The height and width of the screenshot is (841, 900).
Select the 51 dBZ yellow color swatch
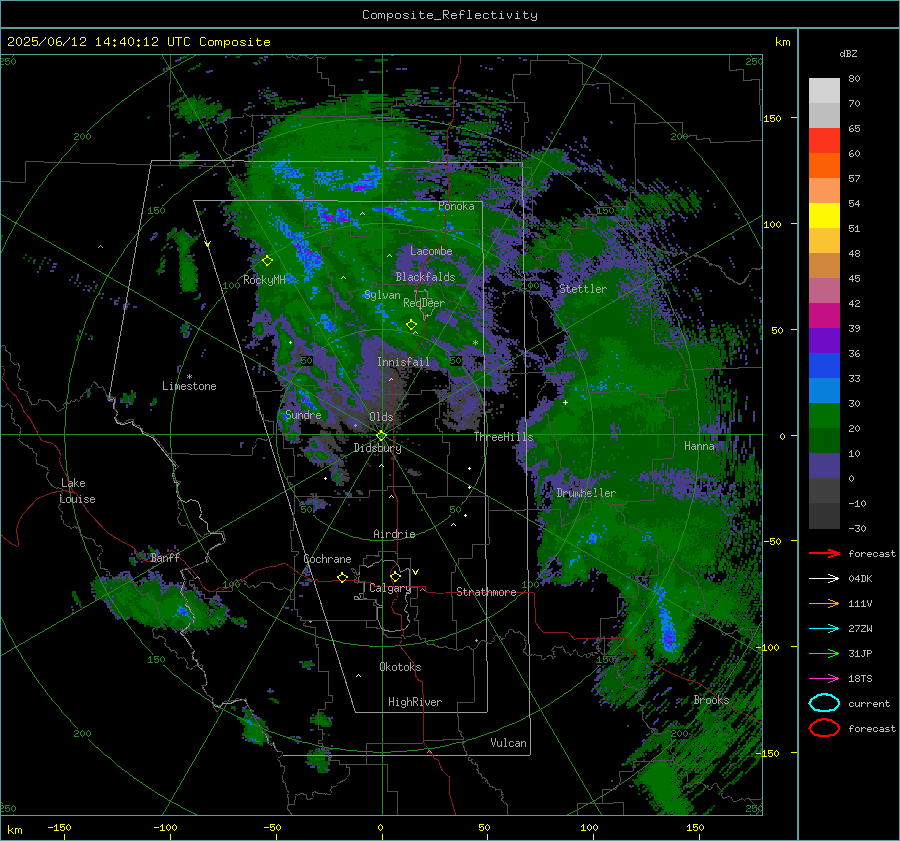pos(824,215)
